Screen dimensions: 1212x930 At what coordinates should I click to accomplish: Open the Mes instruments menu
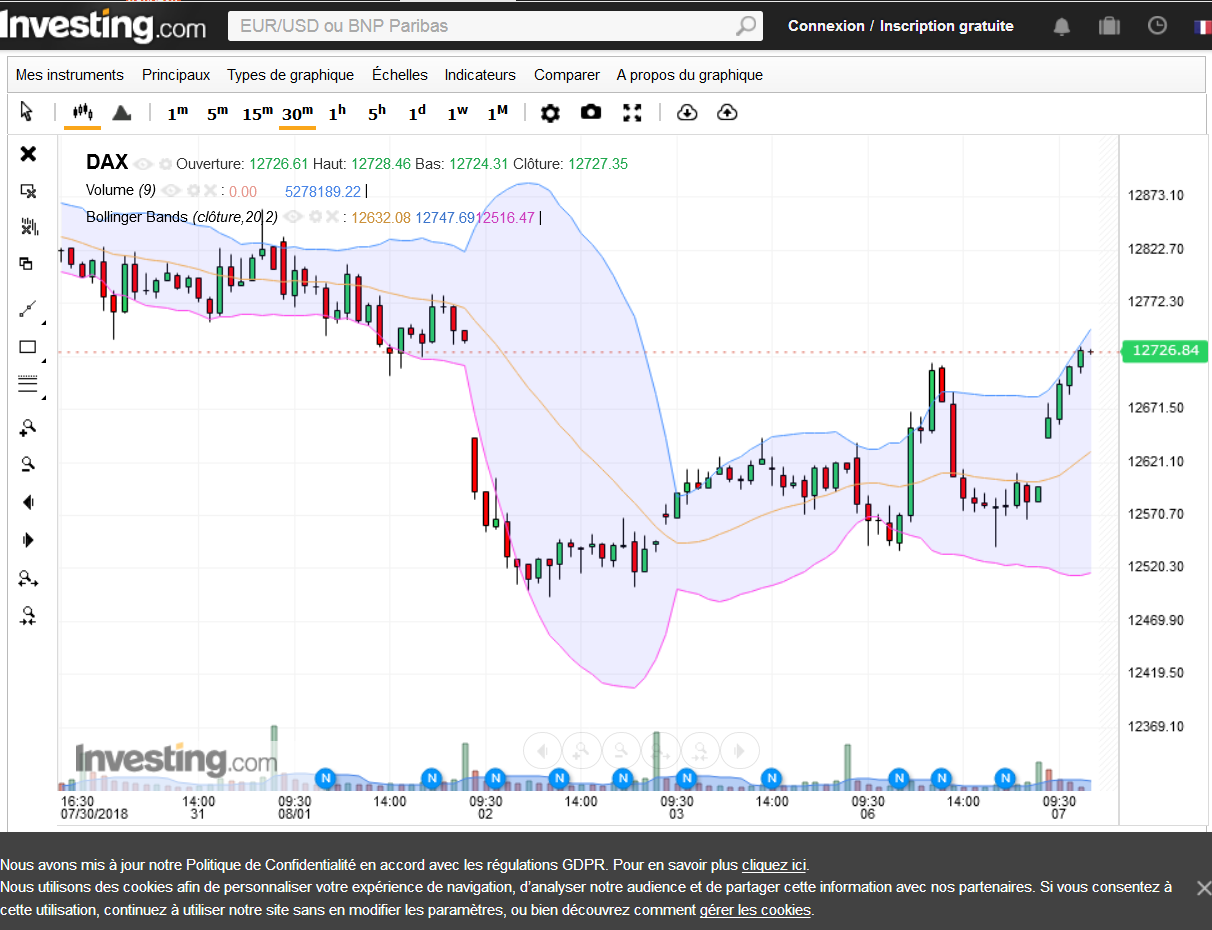(x=70, y=75)
